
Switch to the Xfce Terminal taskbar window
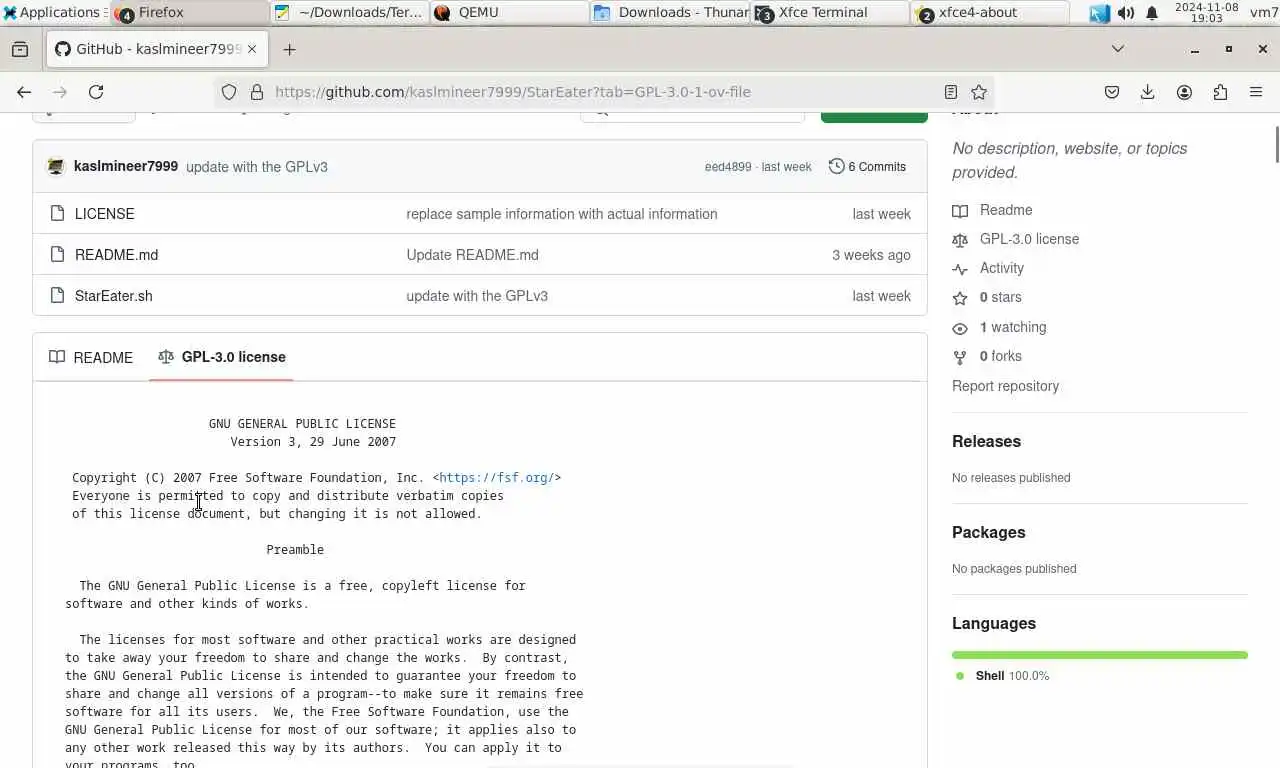click(830, 12)
